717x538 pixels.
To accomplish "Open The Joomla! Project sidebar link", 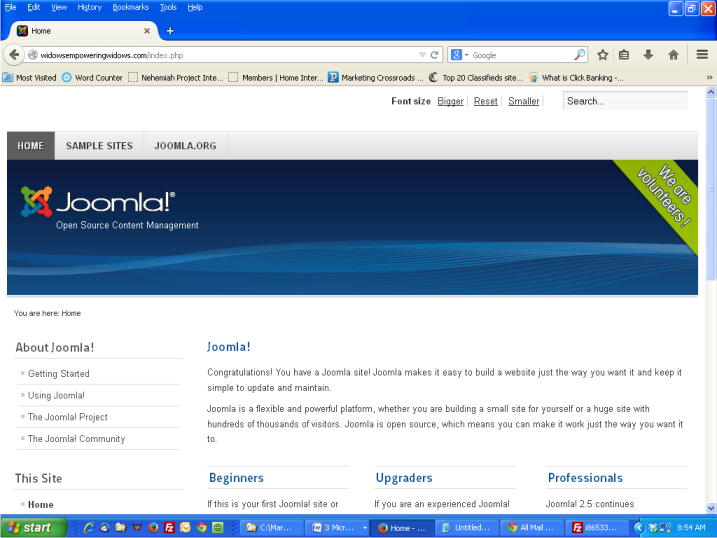I will click(68, 417).
